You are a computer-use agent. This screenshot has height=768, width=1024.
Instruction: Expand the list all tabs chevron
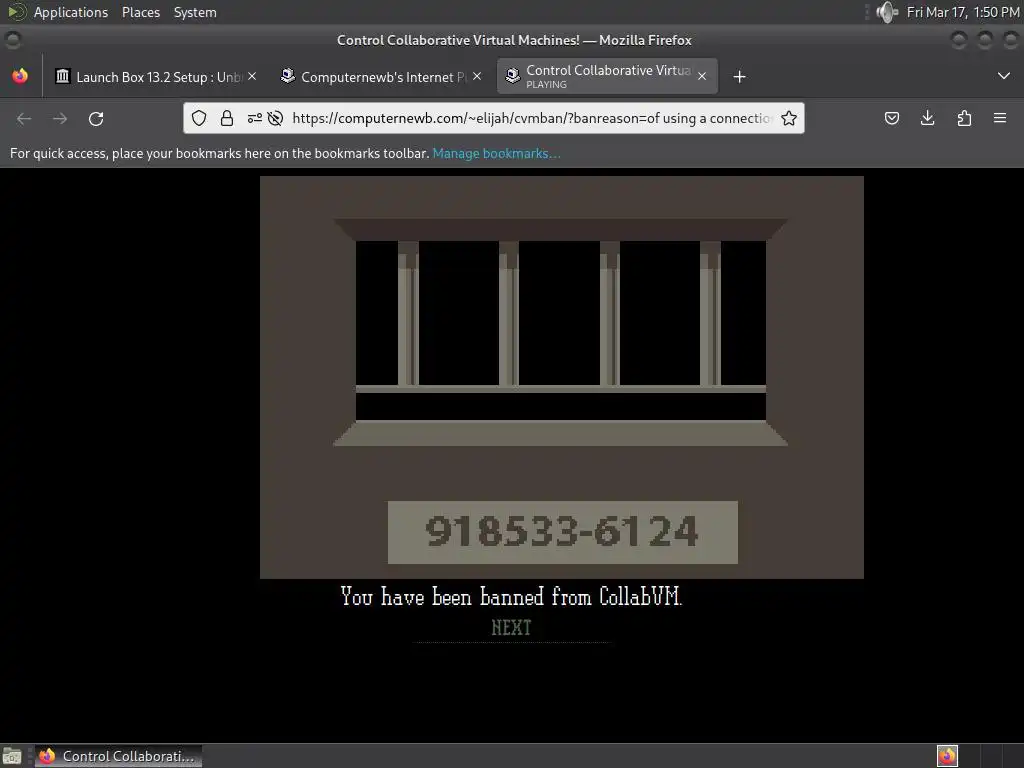[x=1004, y=76]
